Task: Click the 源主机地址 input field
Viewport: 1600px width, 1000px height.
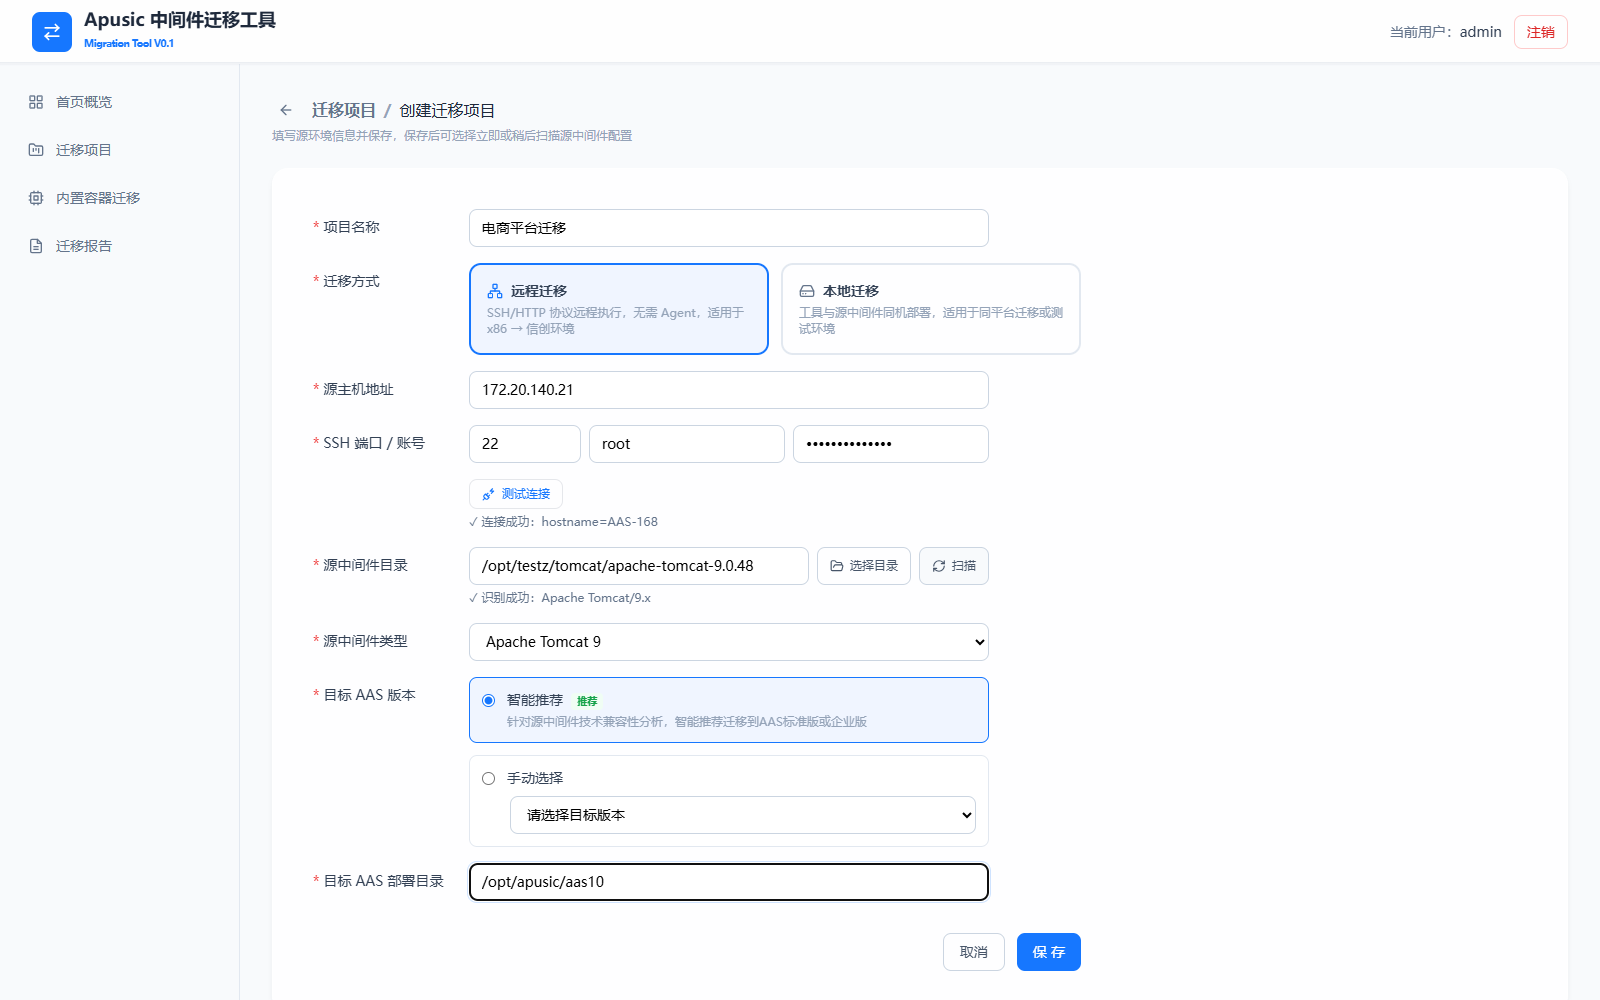Action: (729, 390)
